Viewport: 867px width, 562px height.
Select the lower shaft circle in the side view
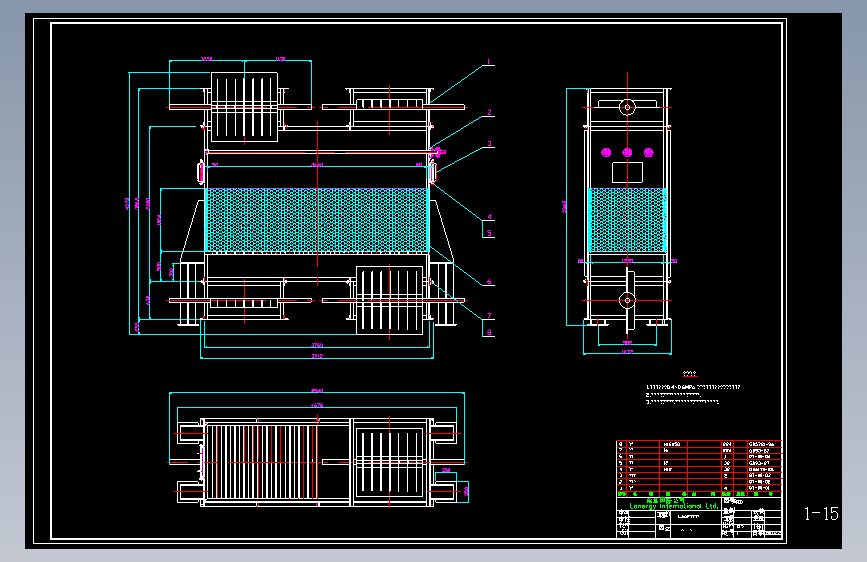[x=627, y=300]
